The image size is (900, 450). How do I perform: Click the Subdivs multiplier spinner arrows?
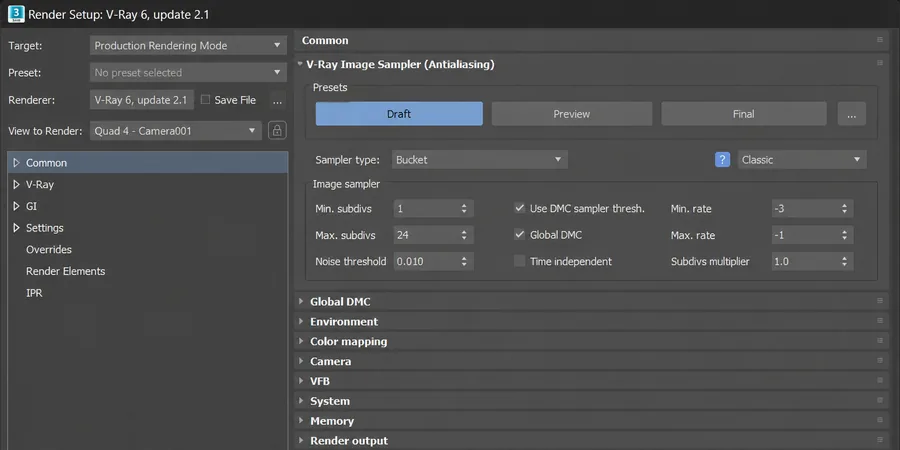click(844, 262)
